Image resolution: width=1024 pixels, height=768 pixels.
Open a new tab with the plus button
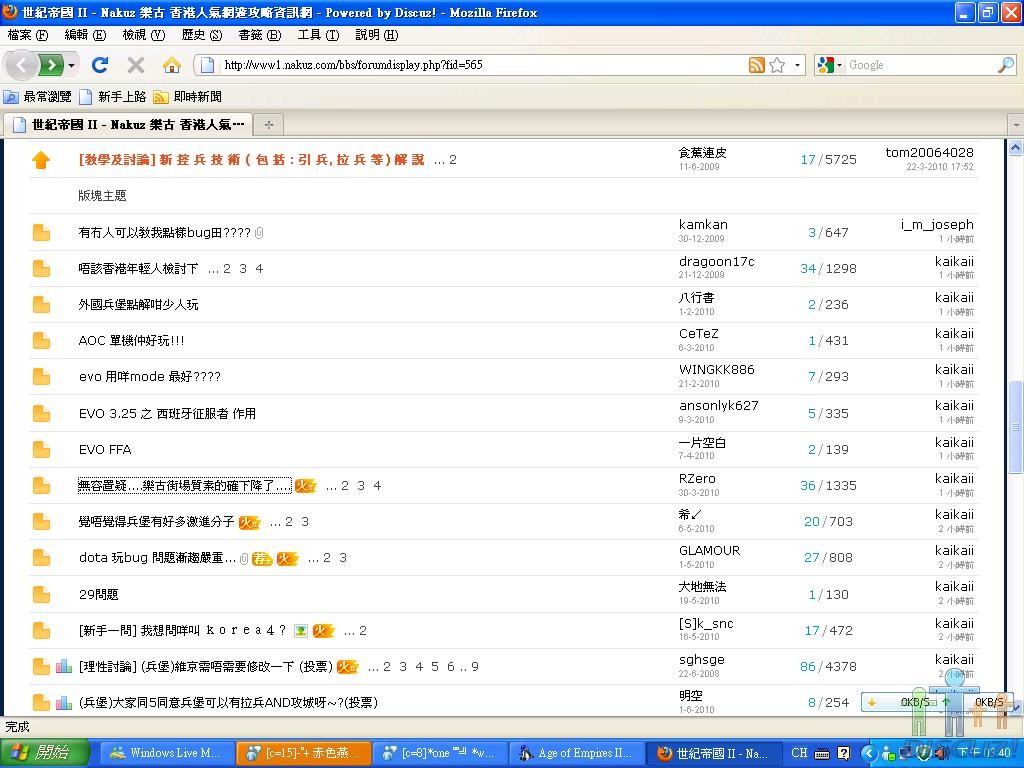coord(268,125)
